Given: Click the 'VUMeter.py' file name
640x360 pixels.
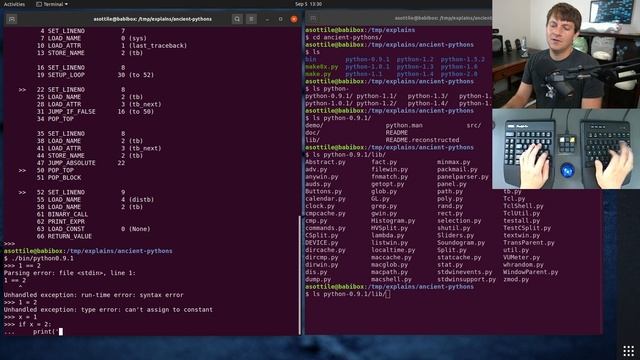Looking at the screenshot, I should click(x=521, y=258).
